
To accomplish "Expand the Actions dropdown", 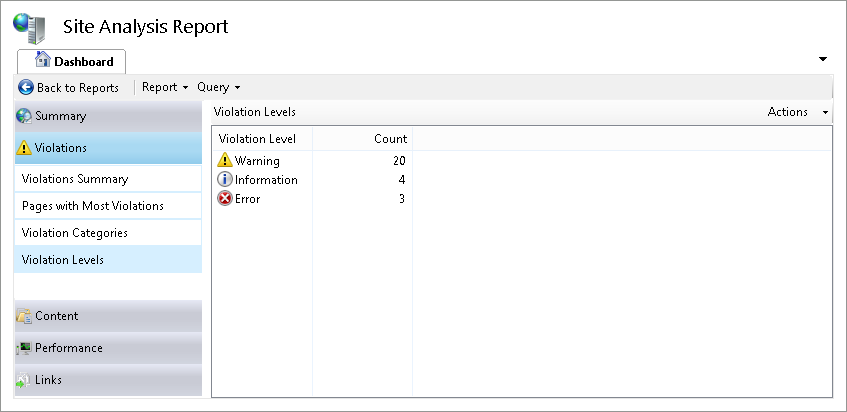I will (798, 112).
